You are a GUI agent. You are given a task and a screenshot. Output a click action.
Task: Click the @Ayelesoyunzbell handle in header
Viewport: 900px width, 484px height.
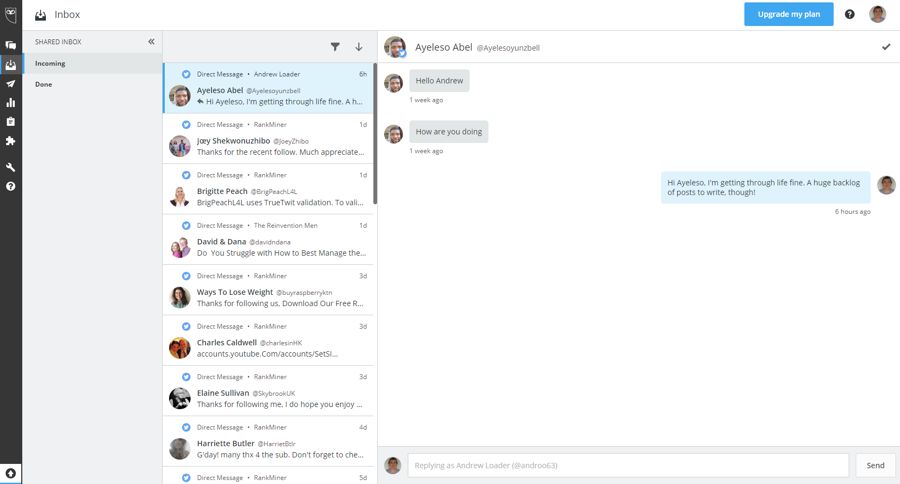coord(508,48)
